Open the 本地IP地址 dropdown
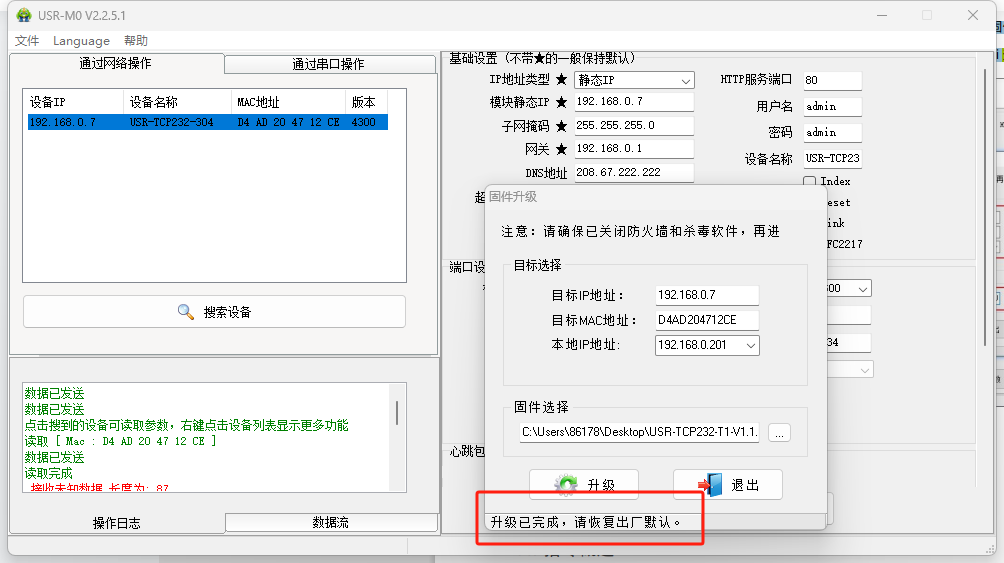1004x563 pixels. coord(751,345)
